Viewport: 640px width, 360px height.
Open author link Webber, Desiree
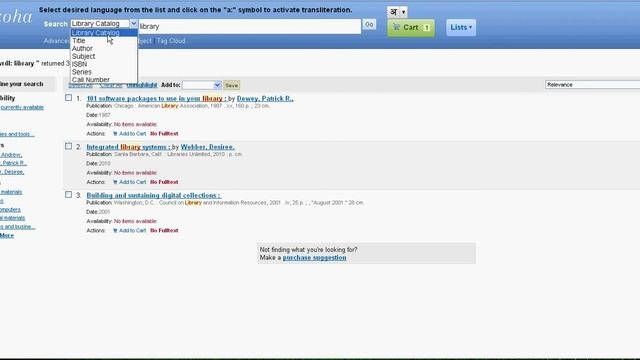[x=207, y=147]
